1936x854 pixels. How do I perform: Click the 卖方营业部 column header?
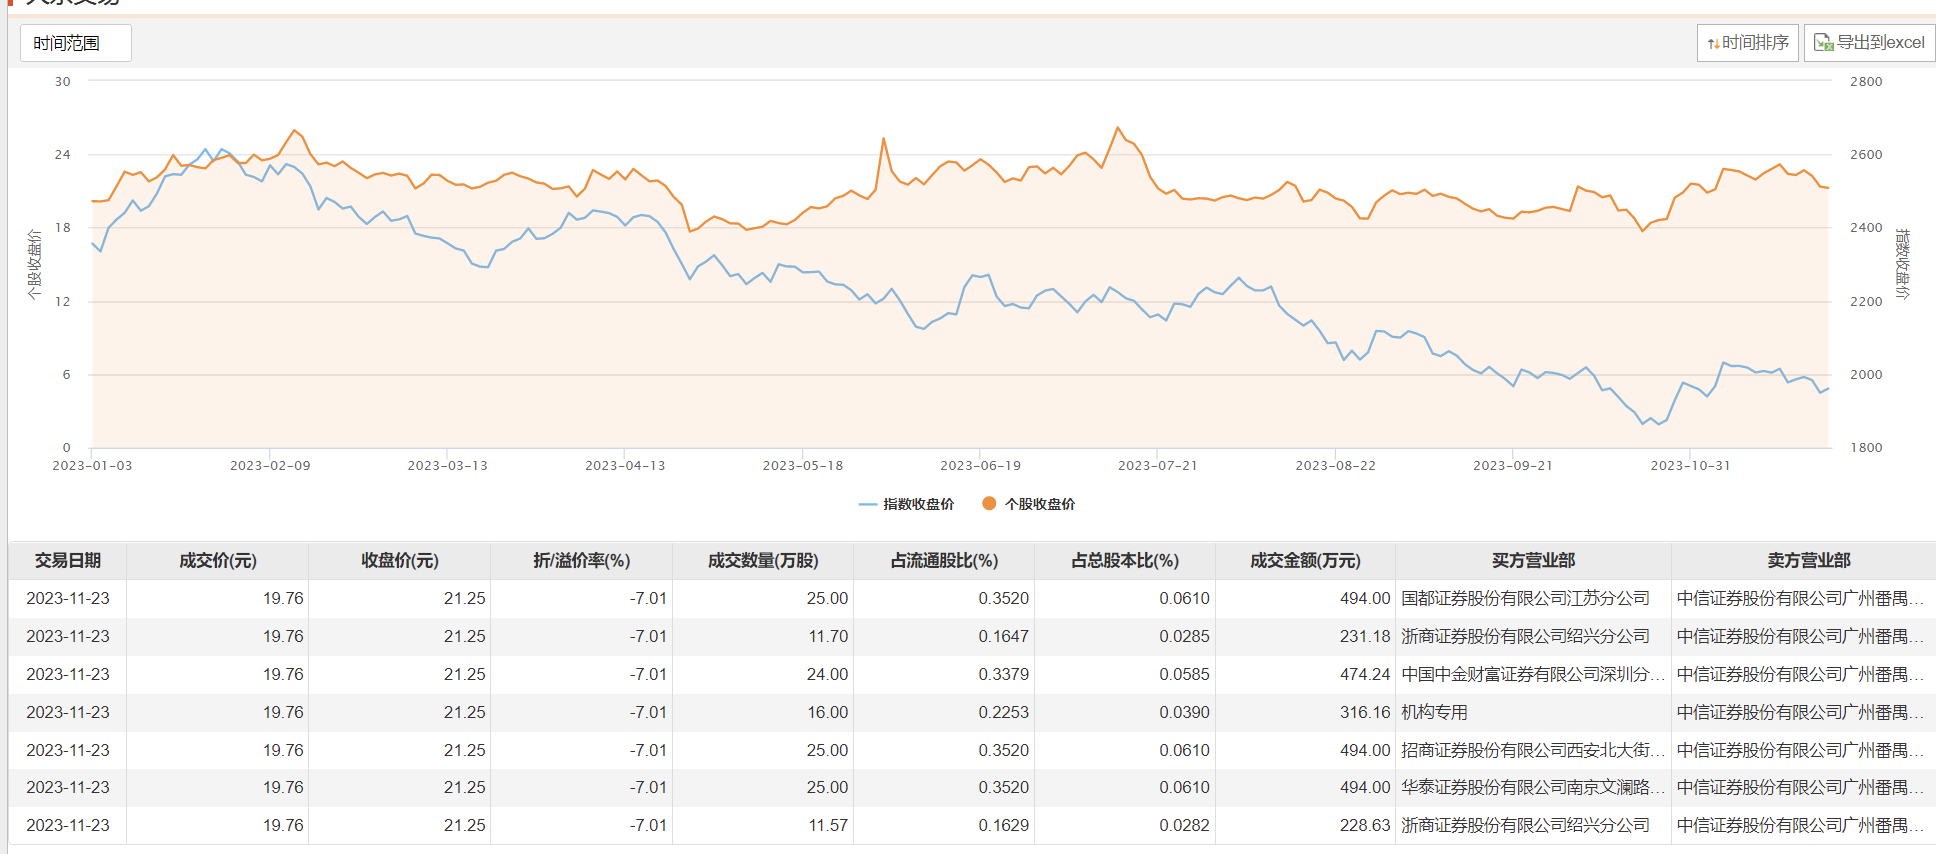point(1808,561)
